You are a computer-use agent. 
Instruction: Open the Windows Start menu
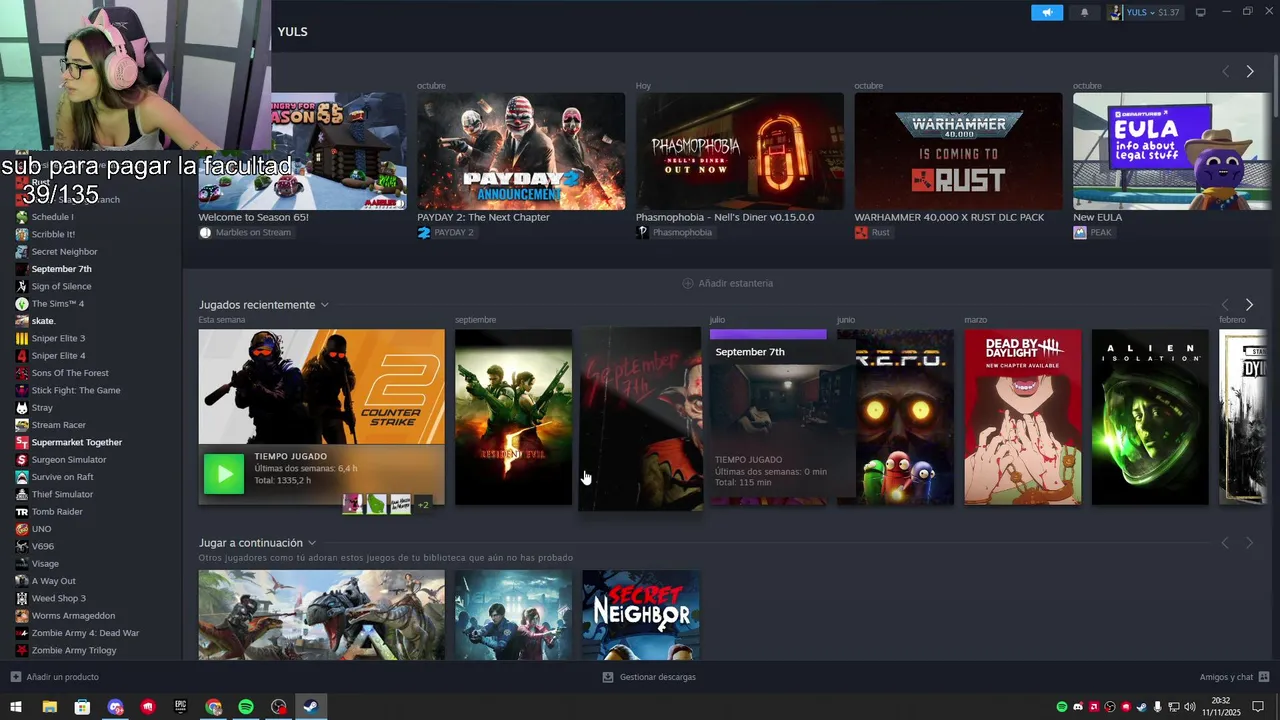click(16, 707)
